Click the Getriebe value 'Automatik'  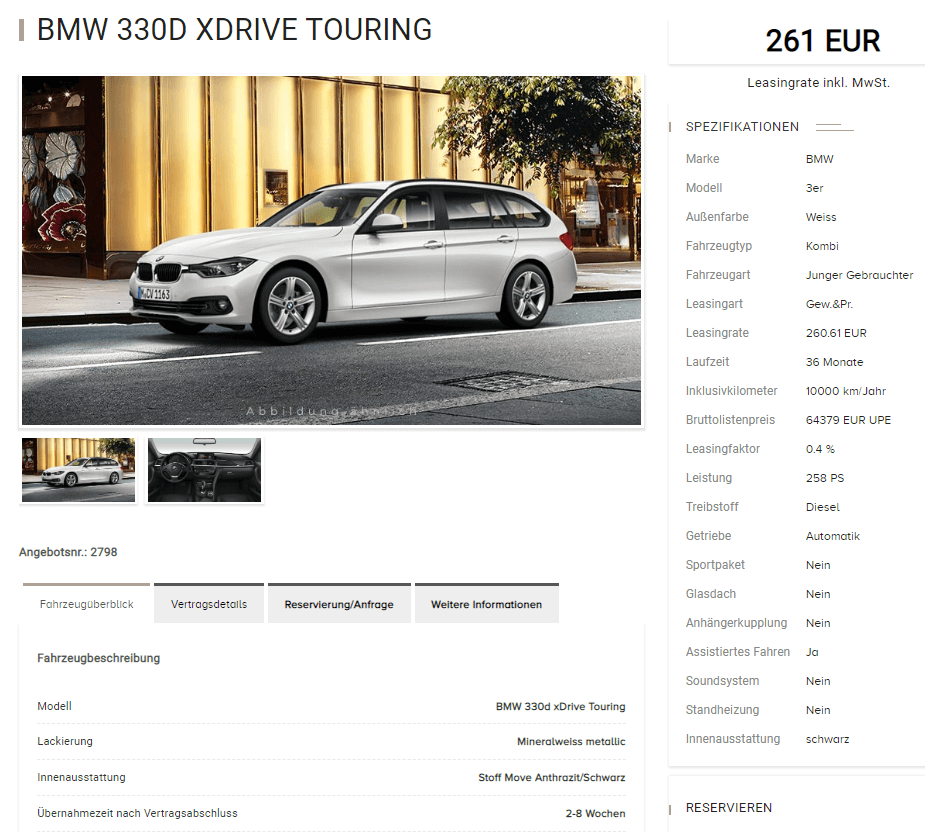coord(832,536)
